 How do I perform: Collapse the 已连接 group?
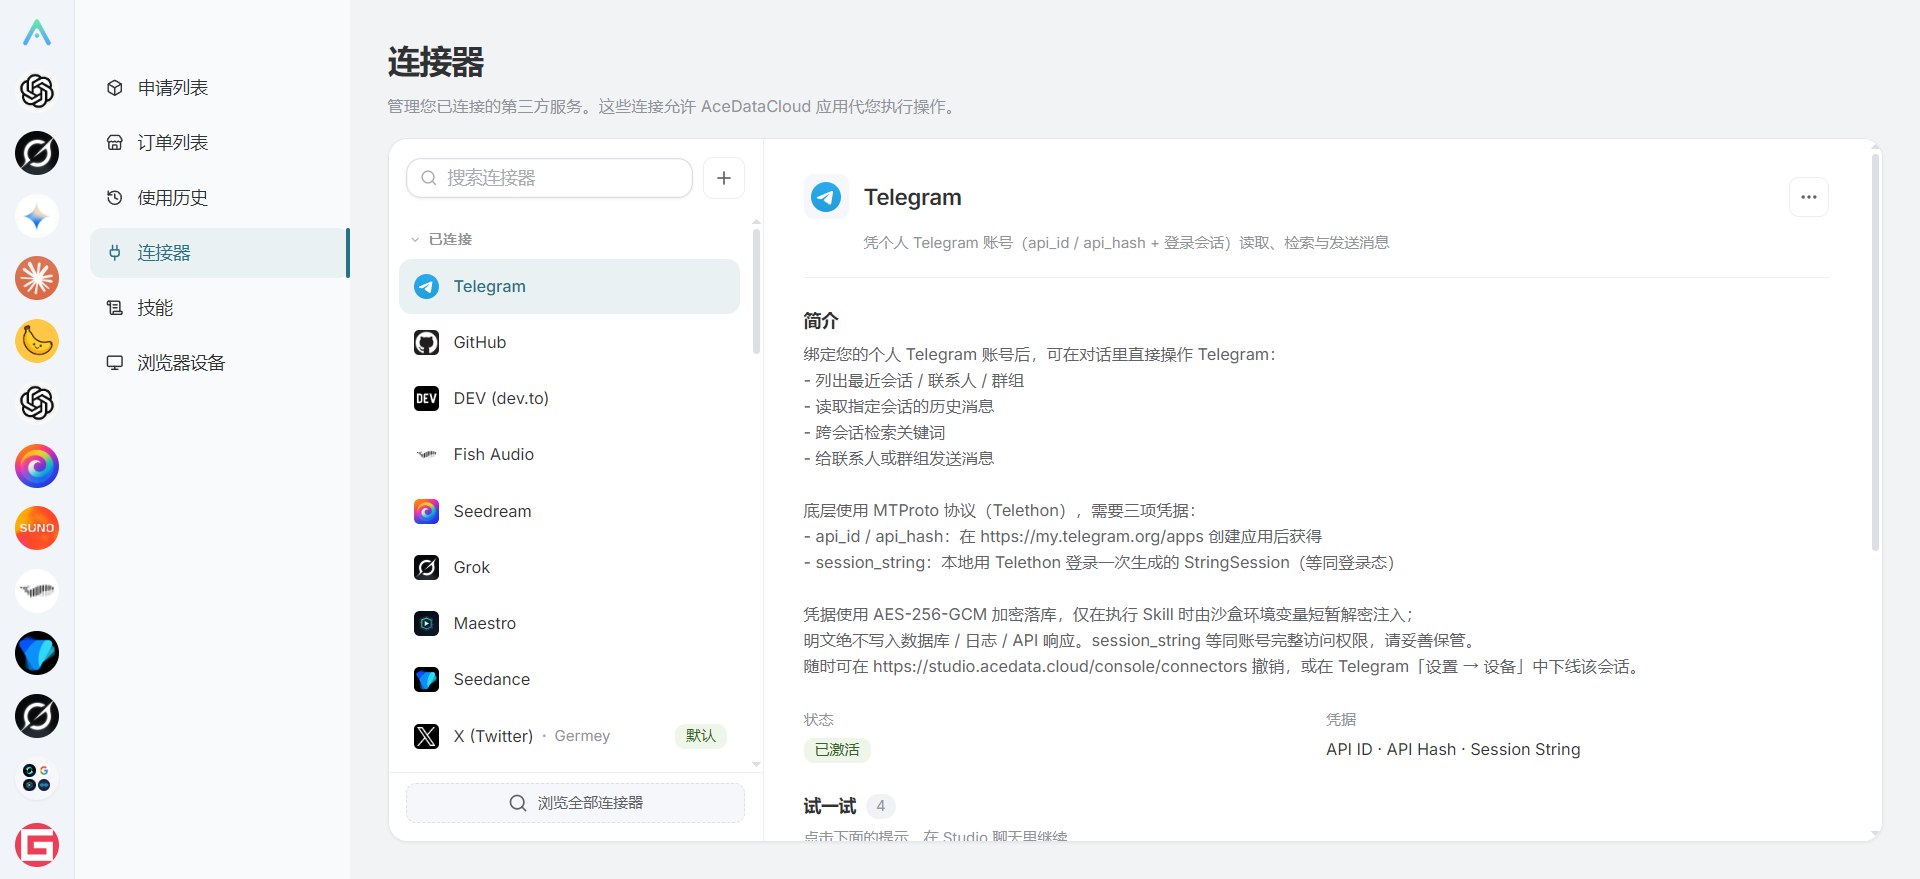(x=442, y=239)
